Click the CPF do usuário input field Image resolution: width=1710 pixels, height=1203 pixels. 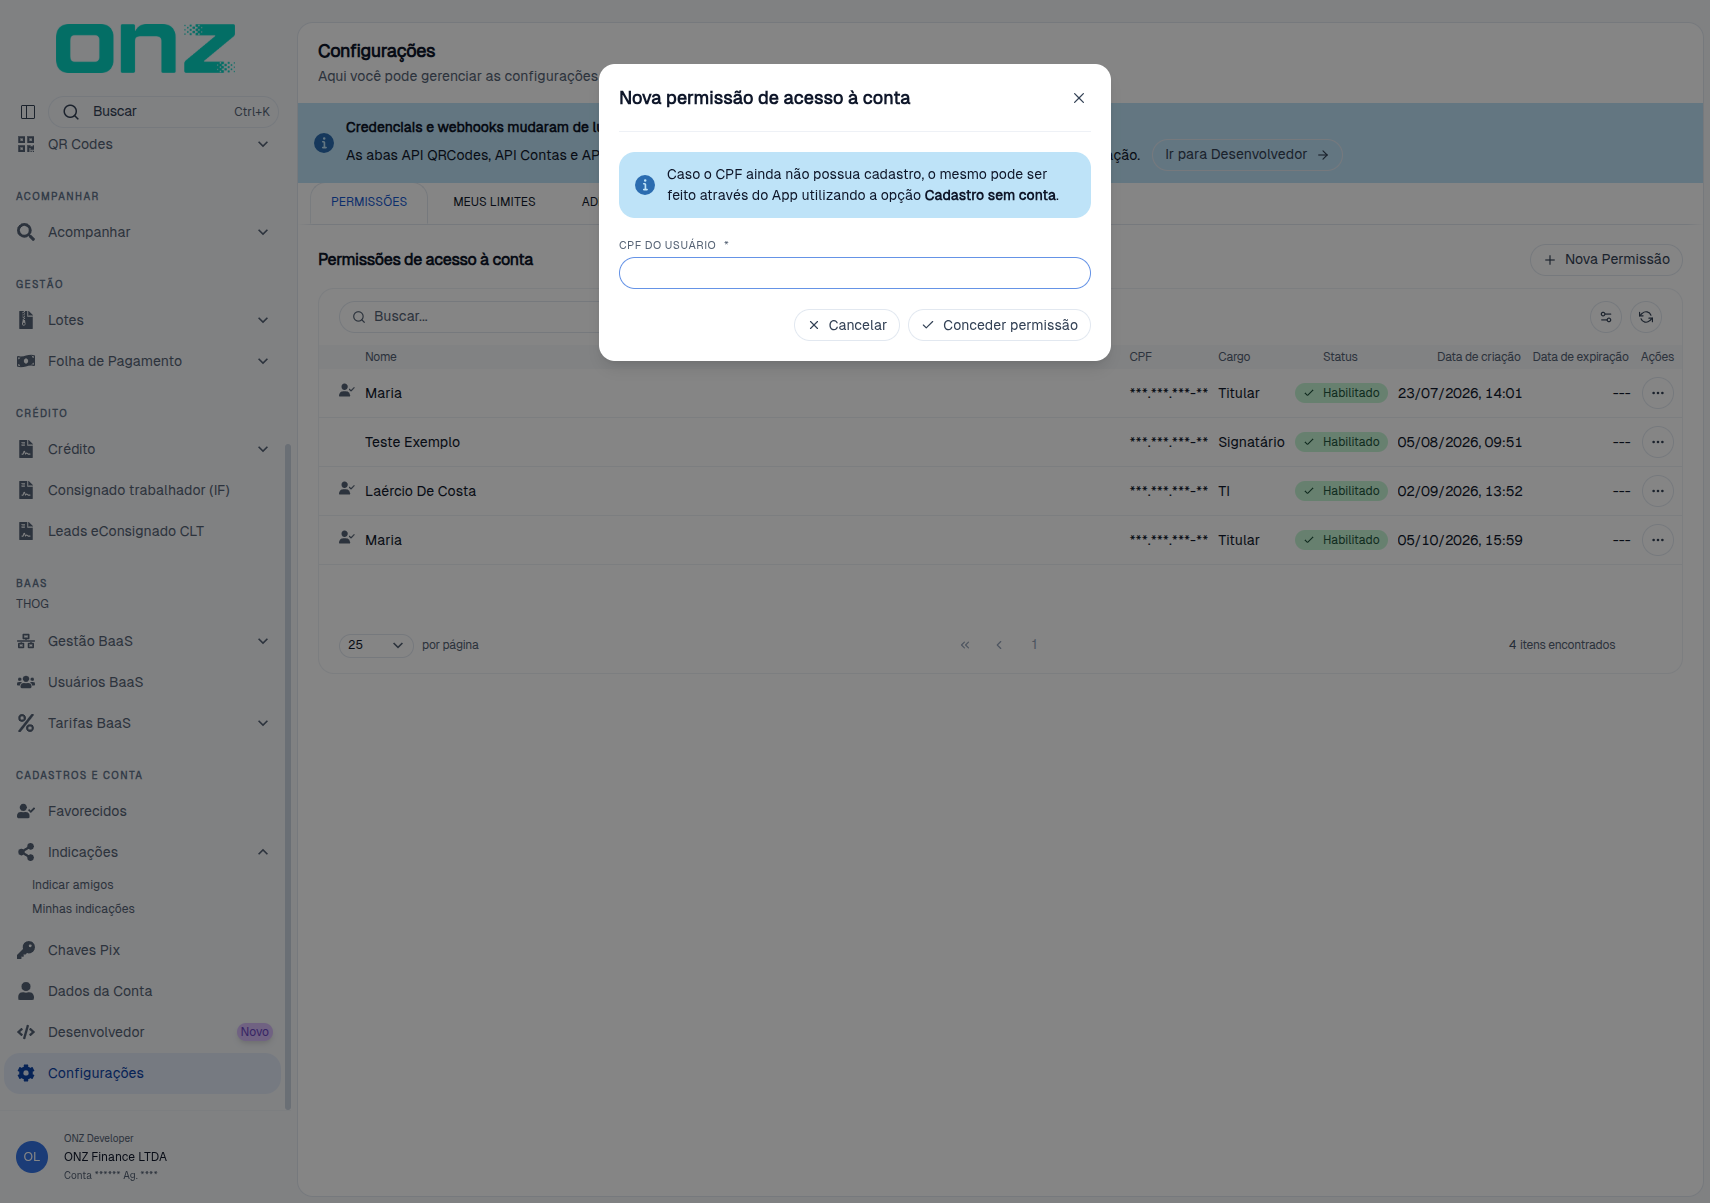click(x=854, y=273)
